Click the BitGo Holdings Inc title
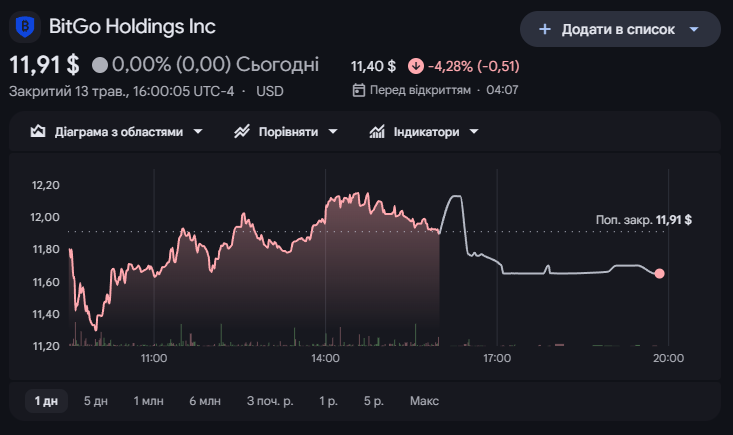 point(132,27)
